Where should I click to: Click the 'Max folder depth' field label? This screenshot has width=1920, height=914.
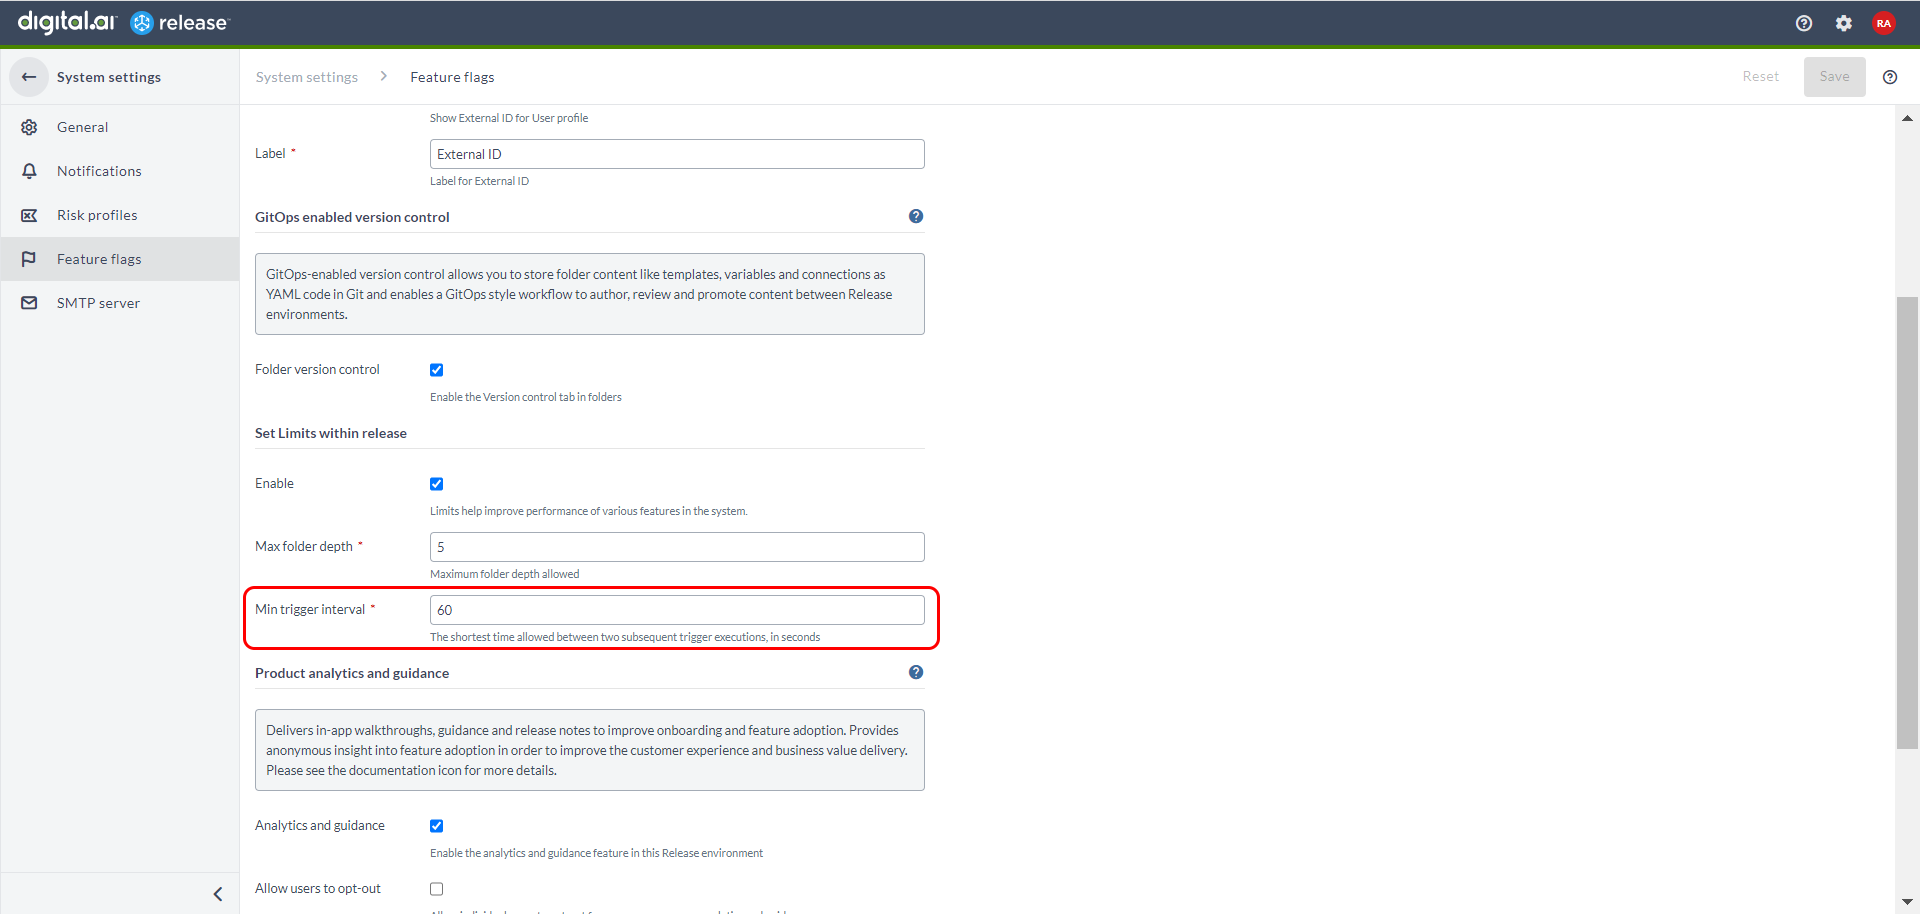click(304, 546)
